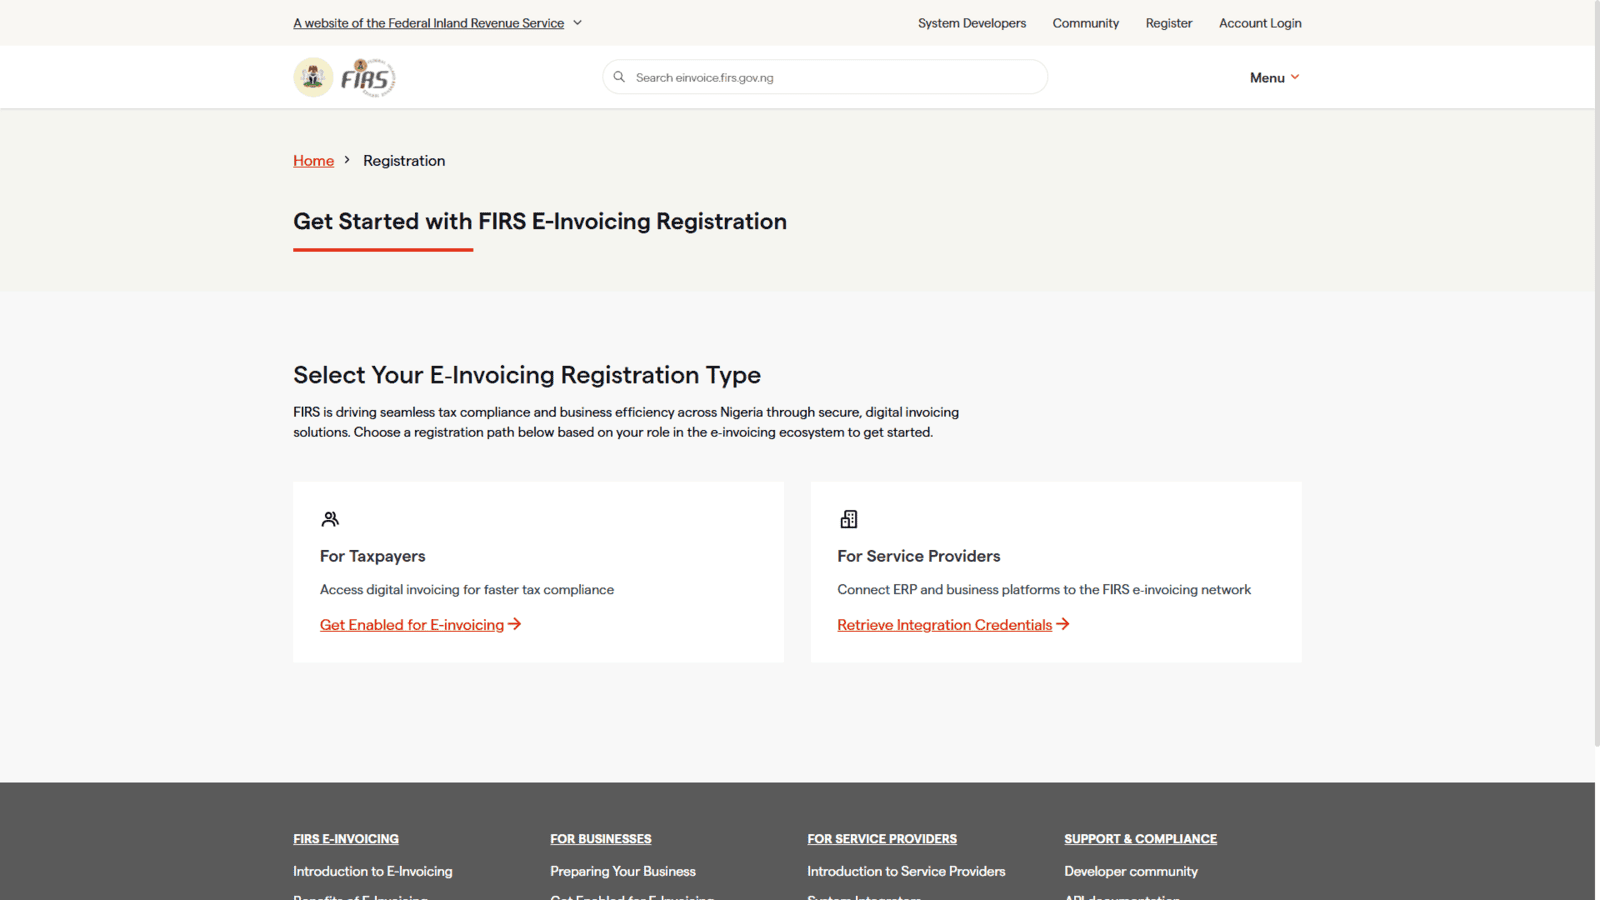Viewport: 1600px width, 900px height.
Task: Click Introduction to E-Invoicing in footer
Action: (x=372, y=871)
